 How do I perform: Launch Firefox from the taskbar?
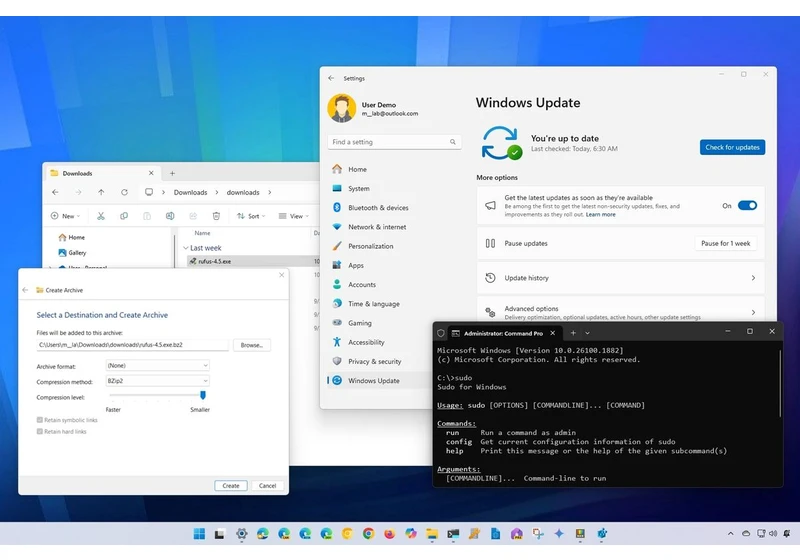[x=389, y=533]
